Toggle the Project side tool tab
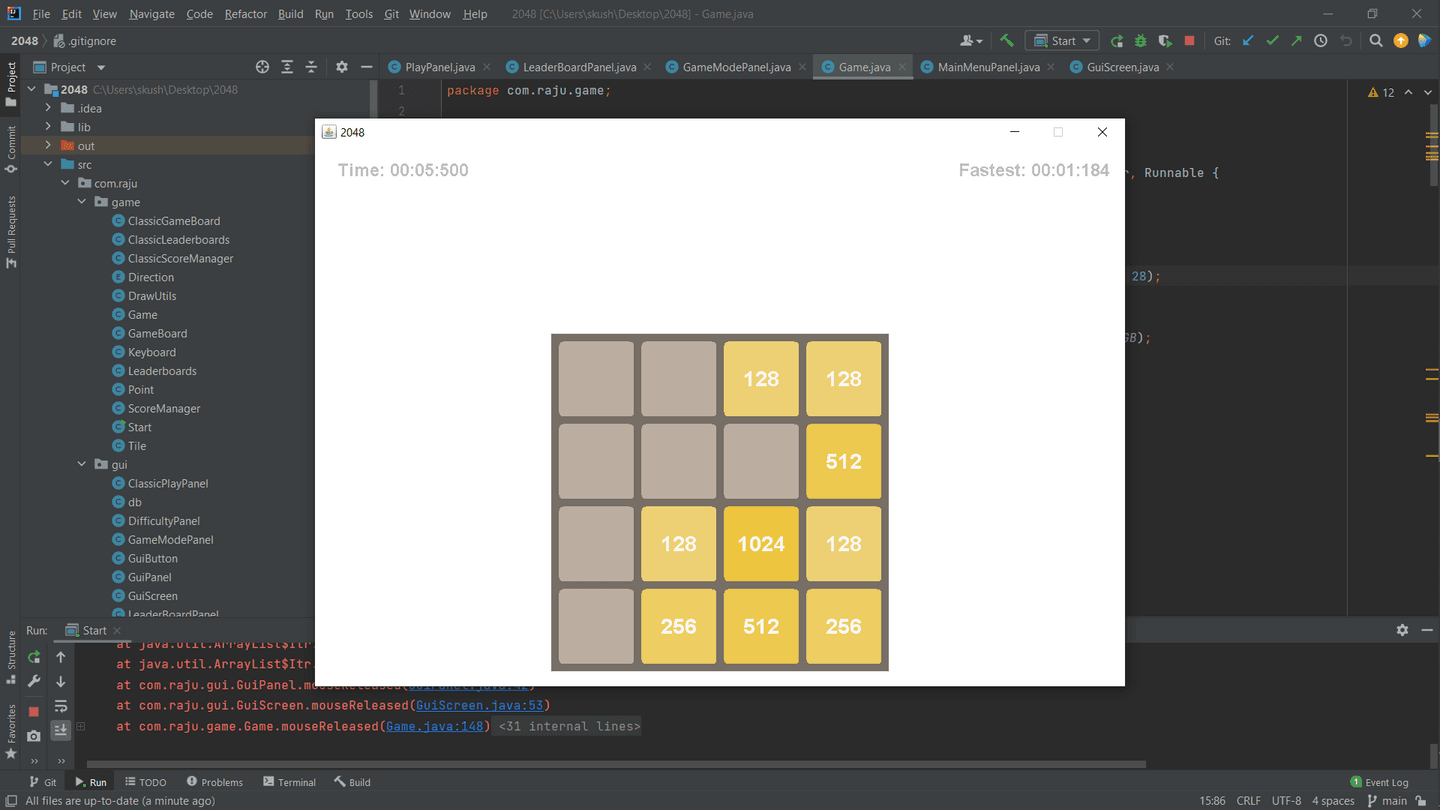 pyautogui.click(x=11, y=84)
